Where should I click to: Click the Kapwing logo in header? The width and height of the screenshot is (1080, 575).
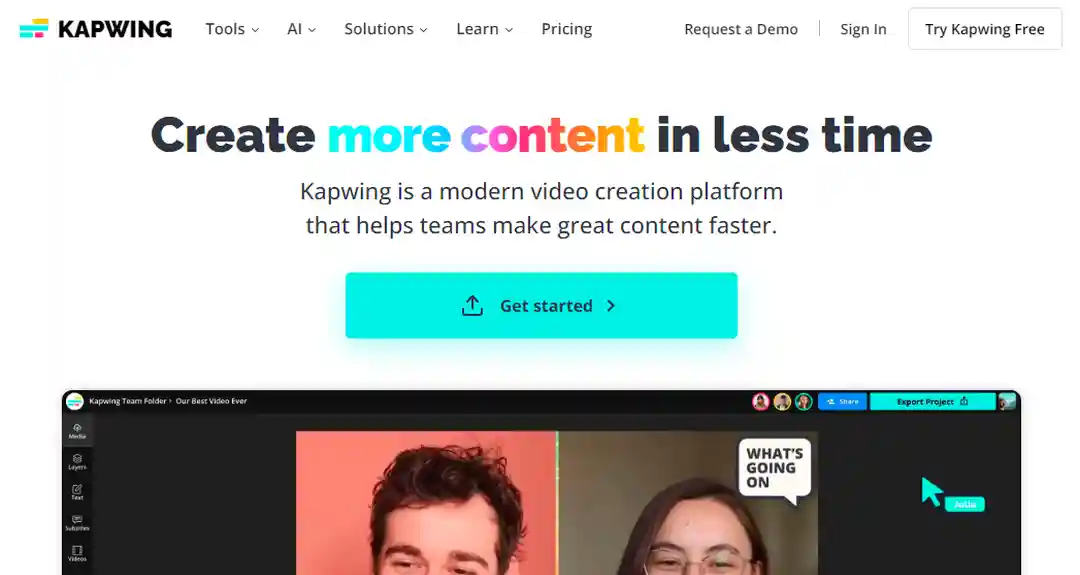(96, 29)
